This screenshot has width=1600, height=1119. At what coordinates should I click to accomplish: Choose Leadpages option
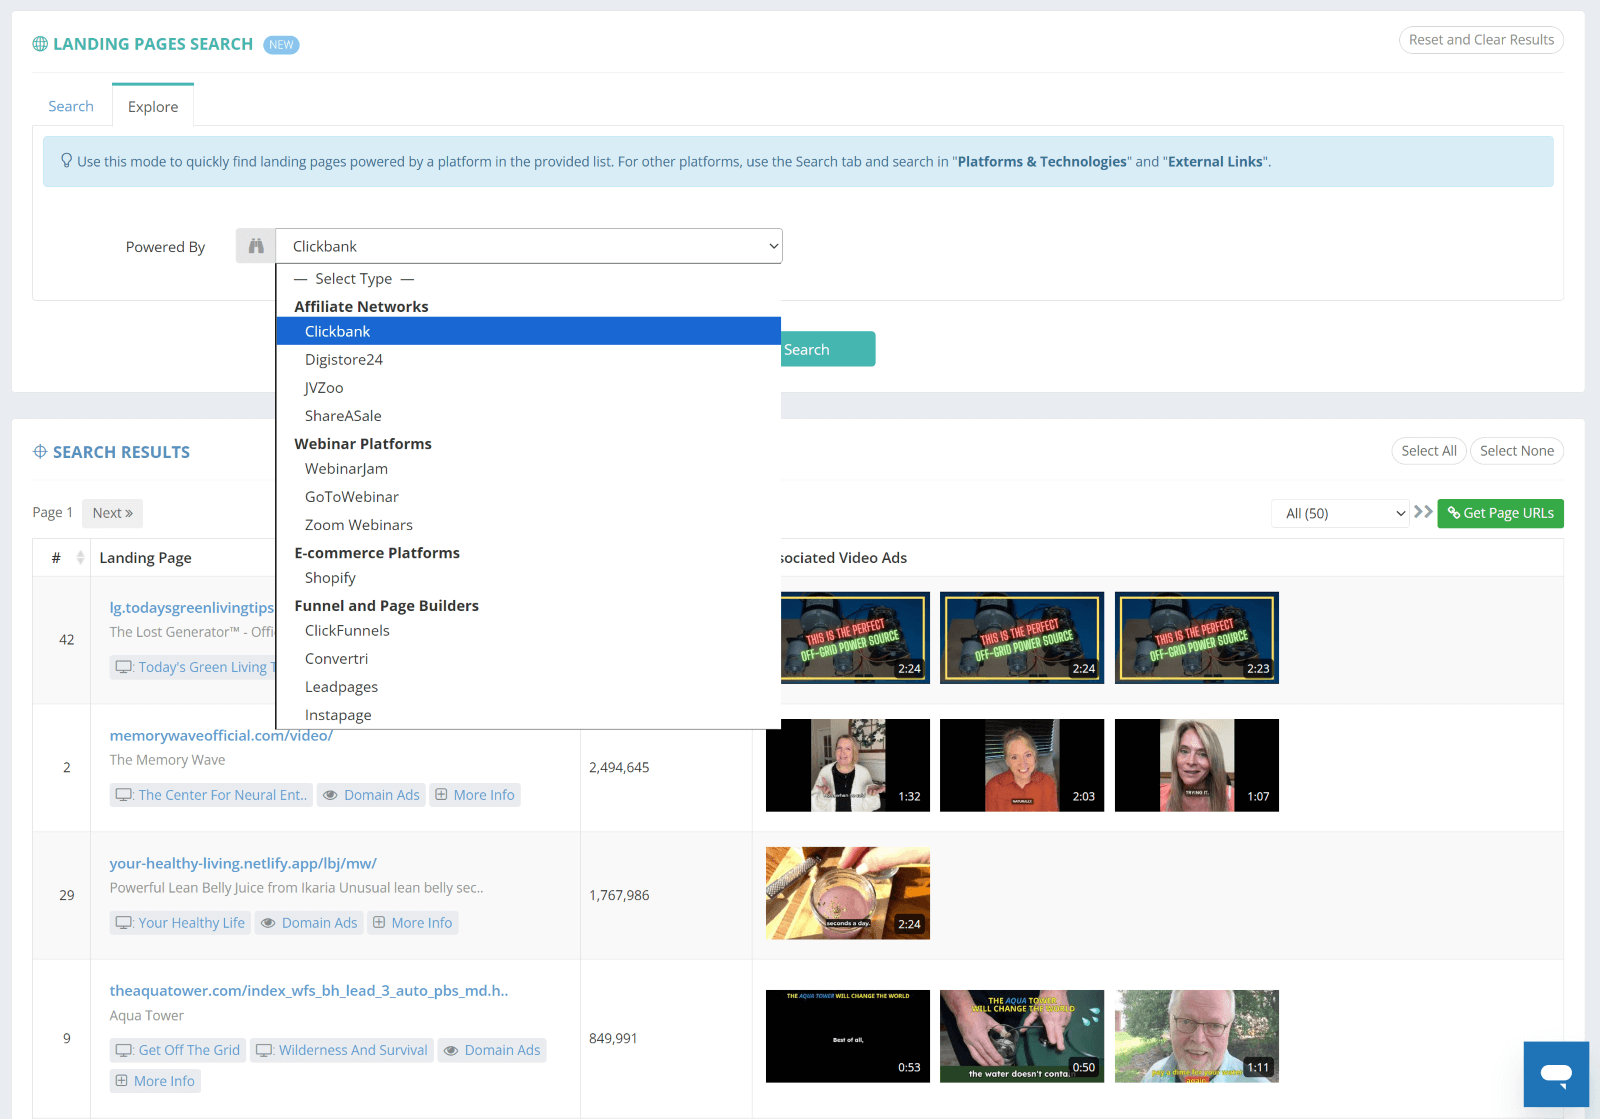click(528, 686)
